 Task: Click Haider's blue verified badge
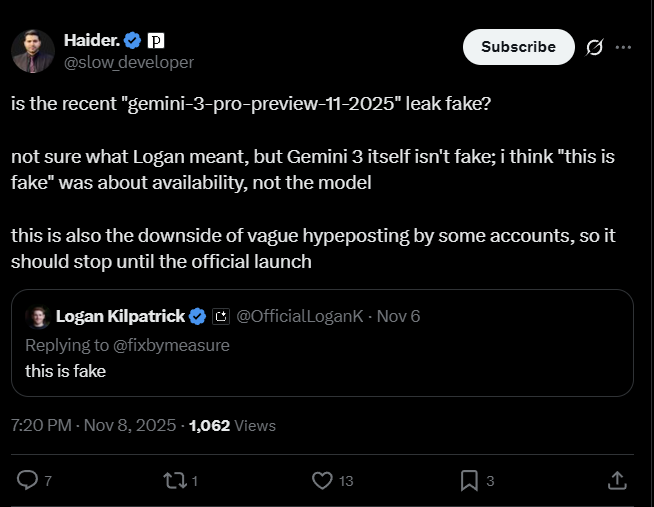click(133, 40)
